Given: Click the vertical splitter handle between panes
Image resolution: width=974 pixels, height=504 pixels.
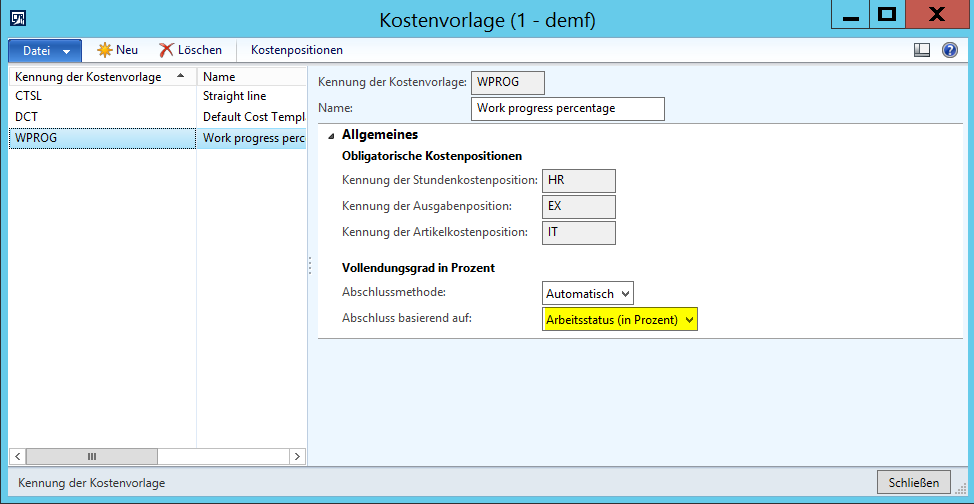Looking at the screenshot, I should coord(310,264).
